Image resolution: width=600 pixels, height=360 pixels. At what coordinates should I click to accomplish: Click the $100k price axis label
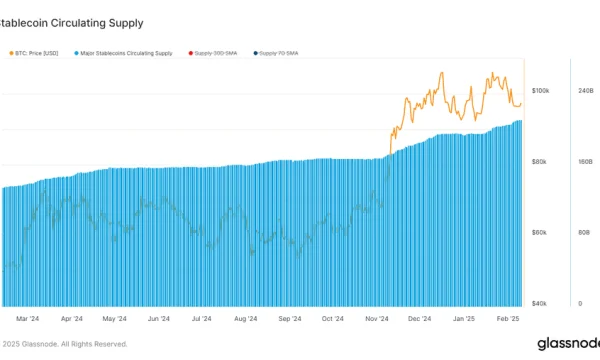tap(541, 91)
